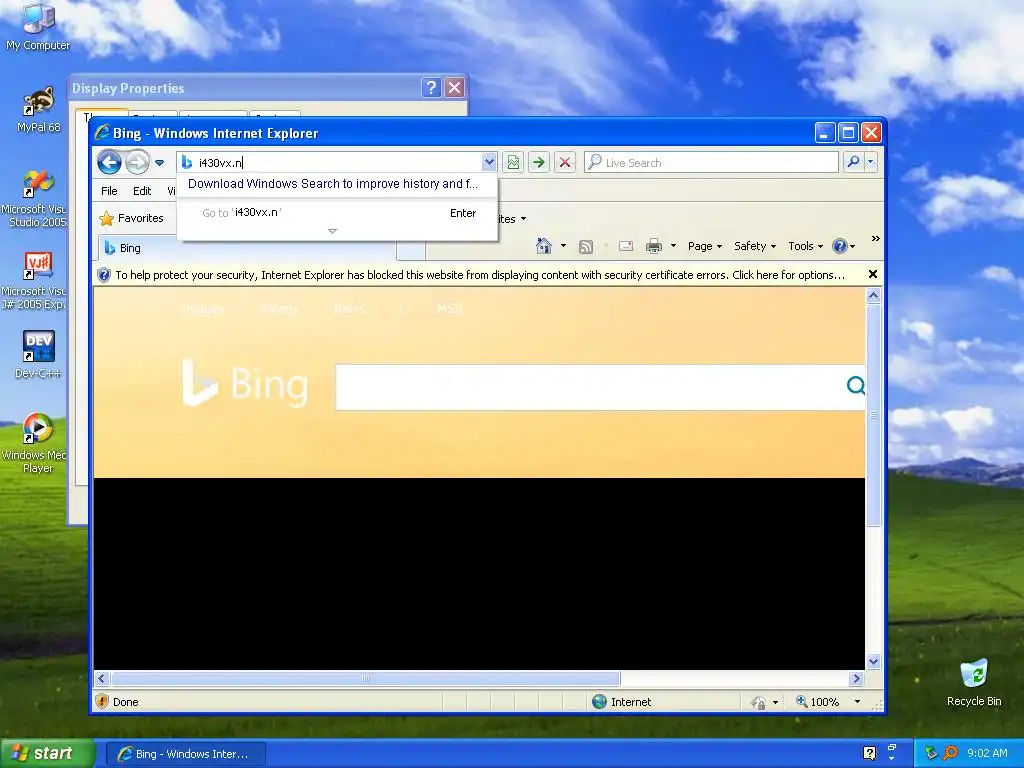
Task: Expand the Home button dropdown arrow
Action: 563,246
